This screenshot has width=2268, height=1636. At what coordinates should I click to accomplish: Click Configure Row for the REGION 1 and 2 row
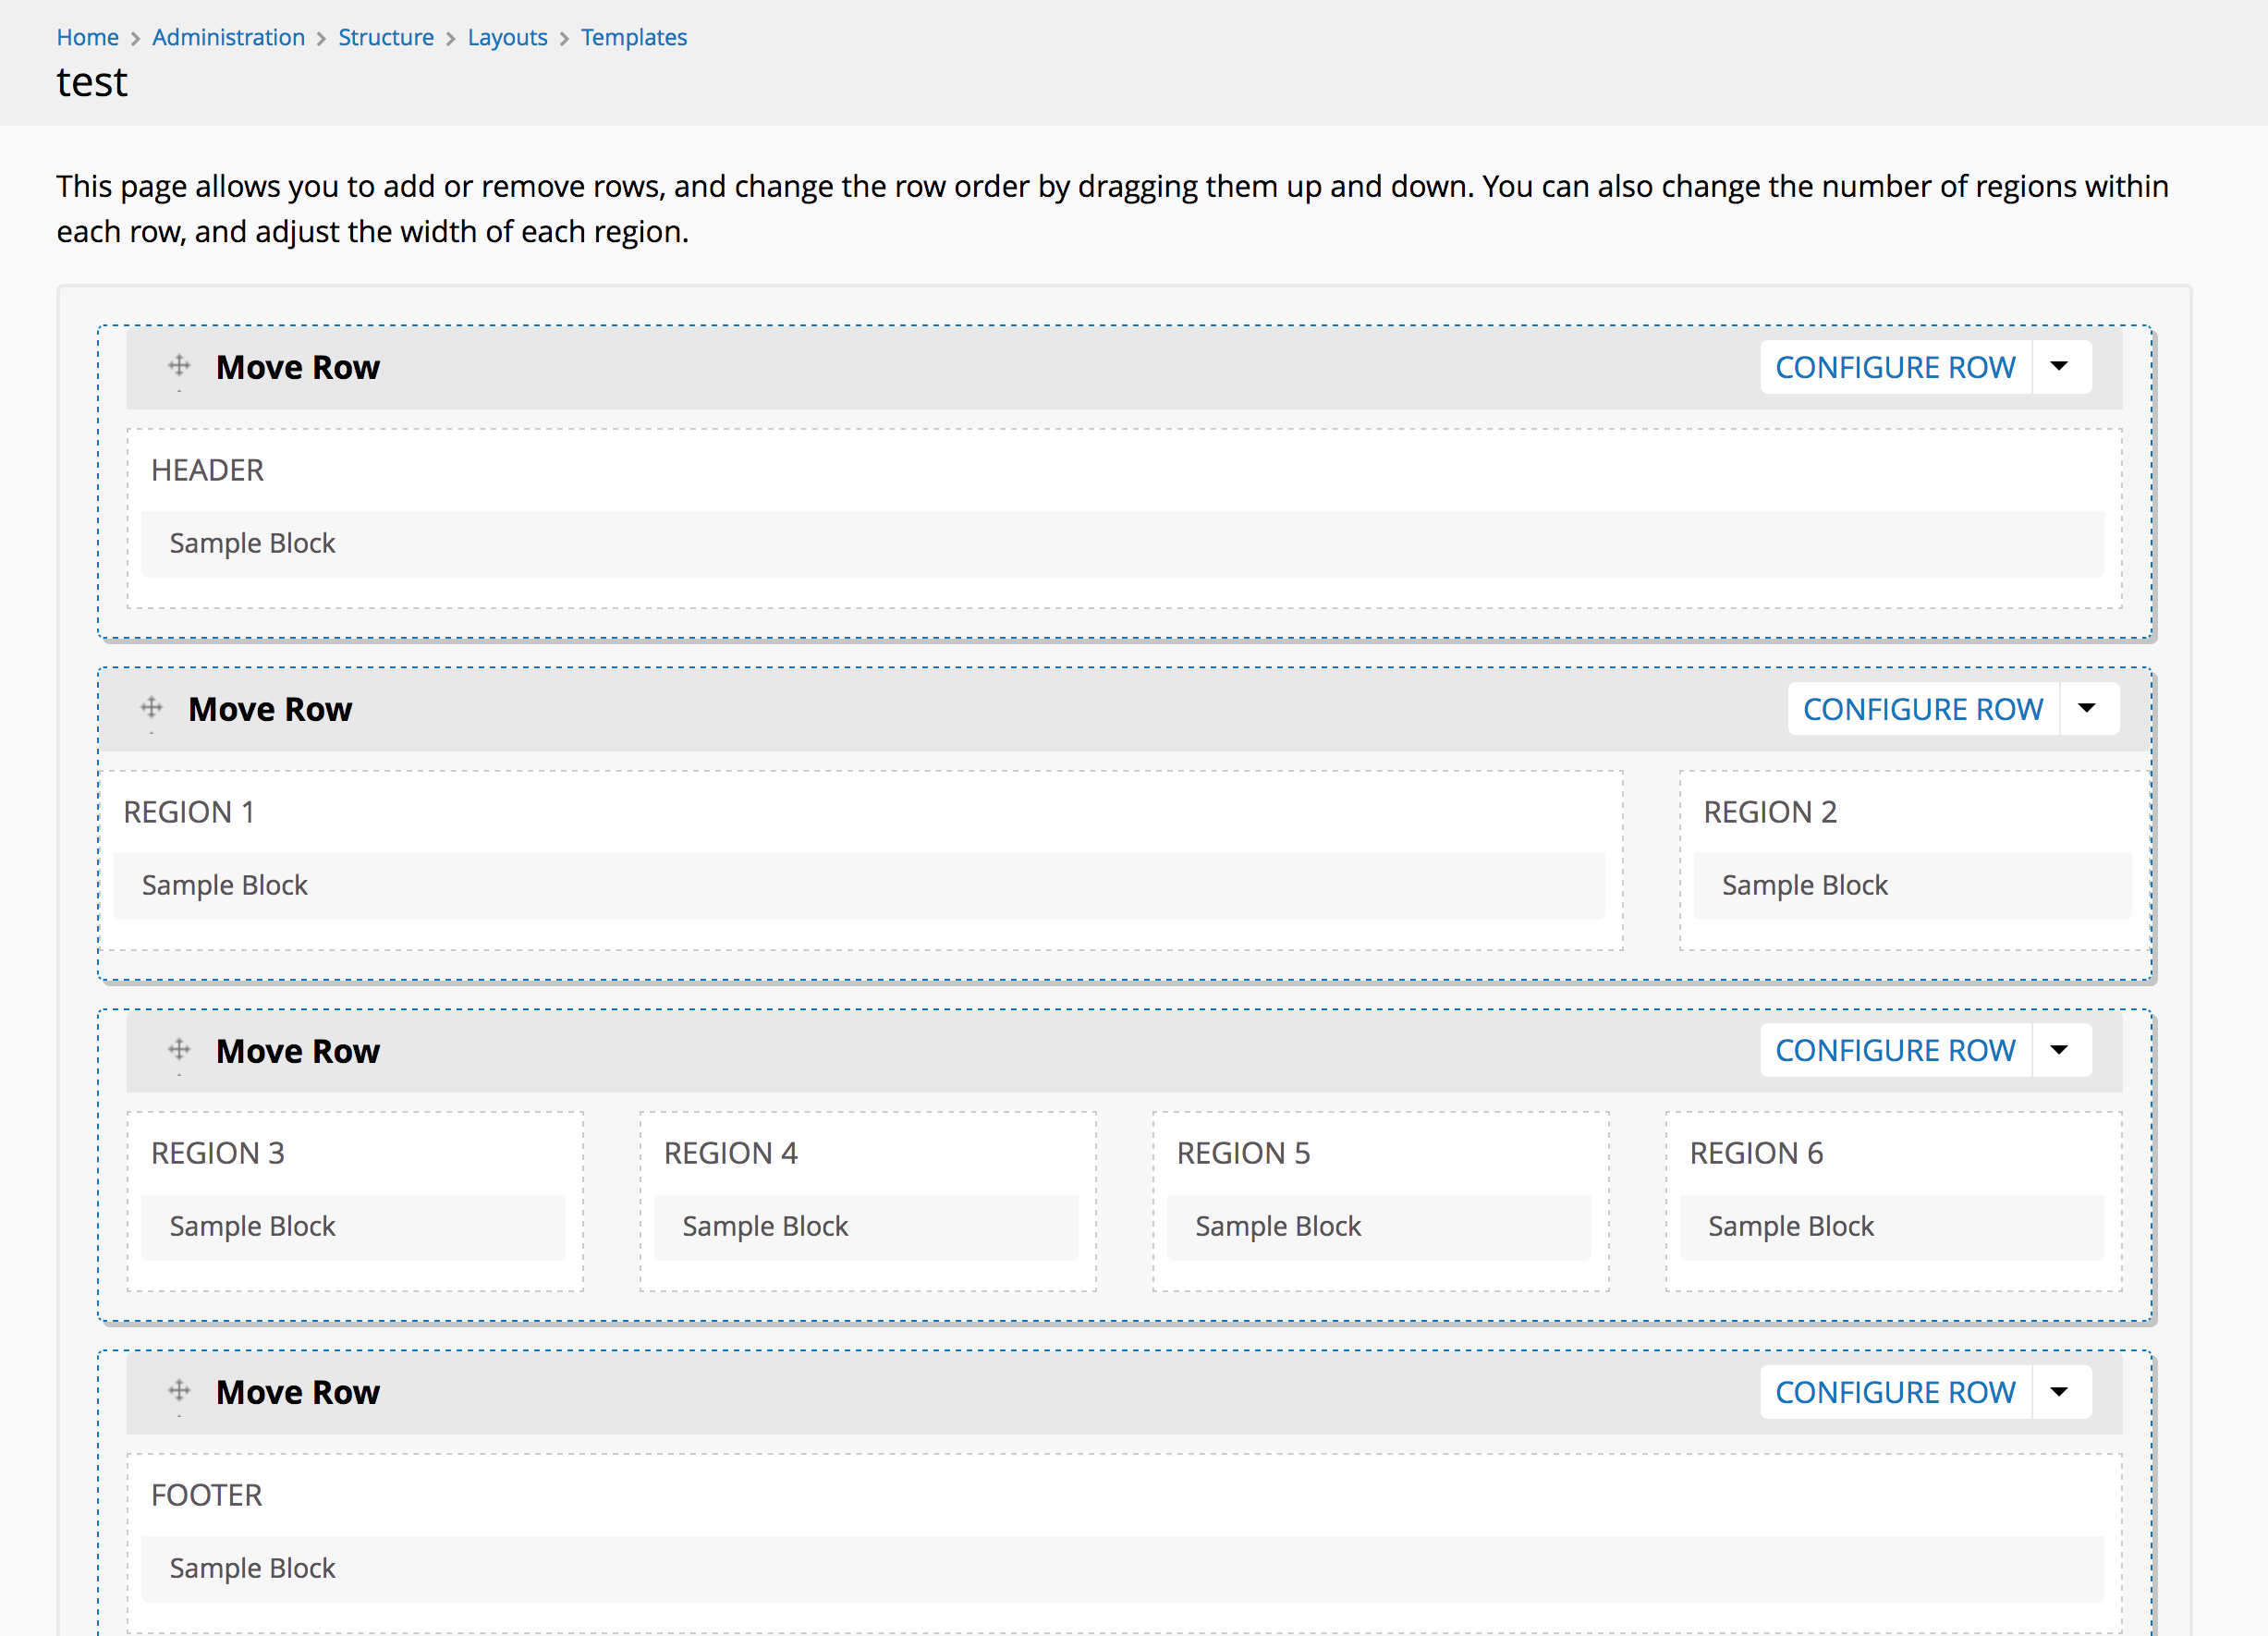tap(1923, 708)
